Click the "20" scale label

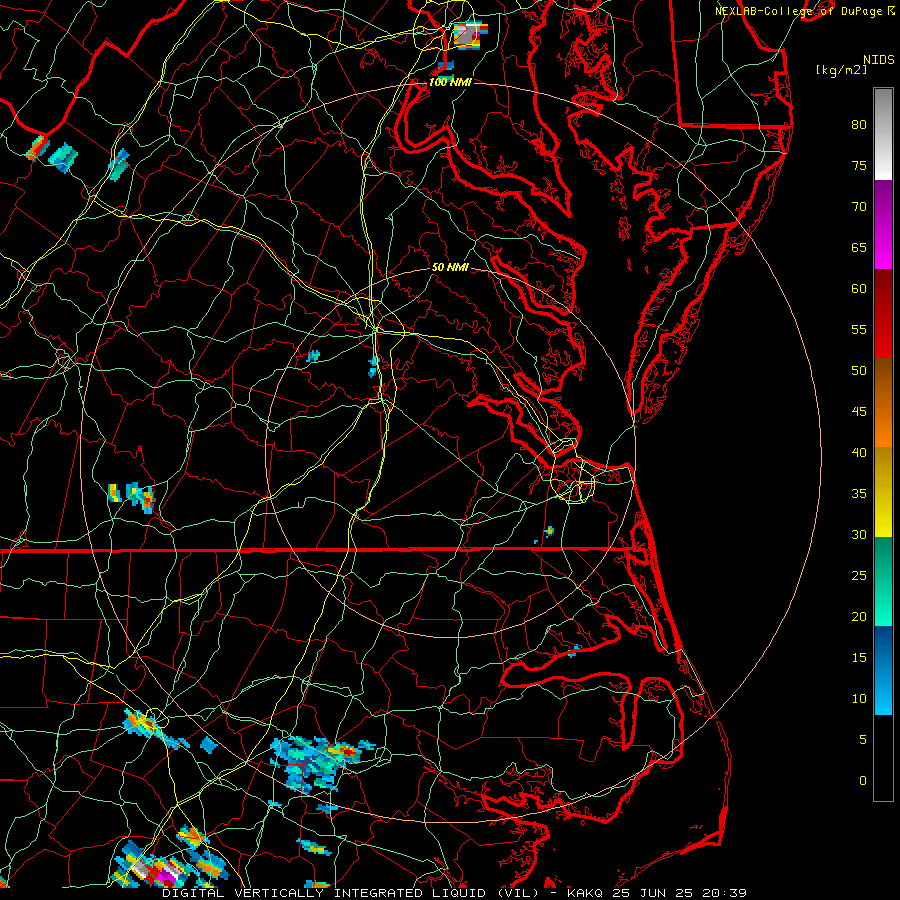[x=859, y=616]
